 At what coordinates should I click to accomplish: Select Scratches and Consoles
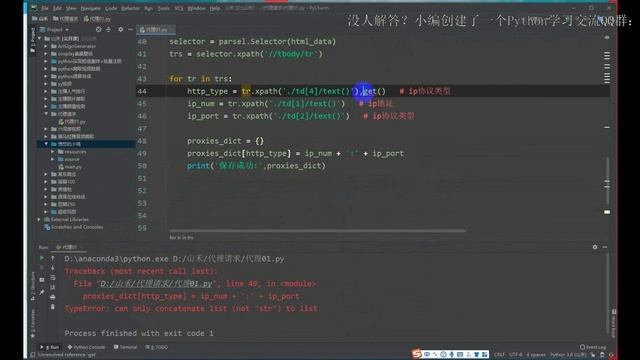pos(73,227)
